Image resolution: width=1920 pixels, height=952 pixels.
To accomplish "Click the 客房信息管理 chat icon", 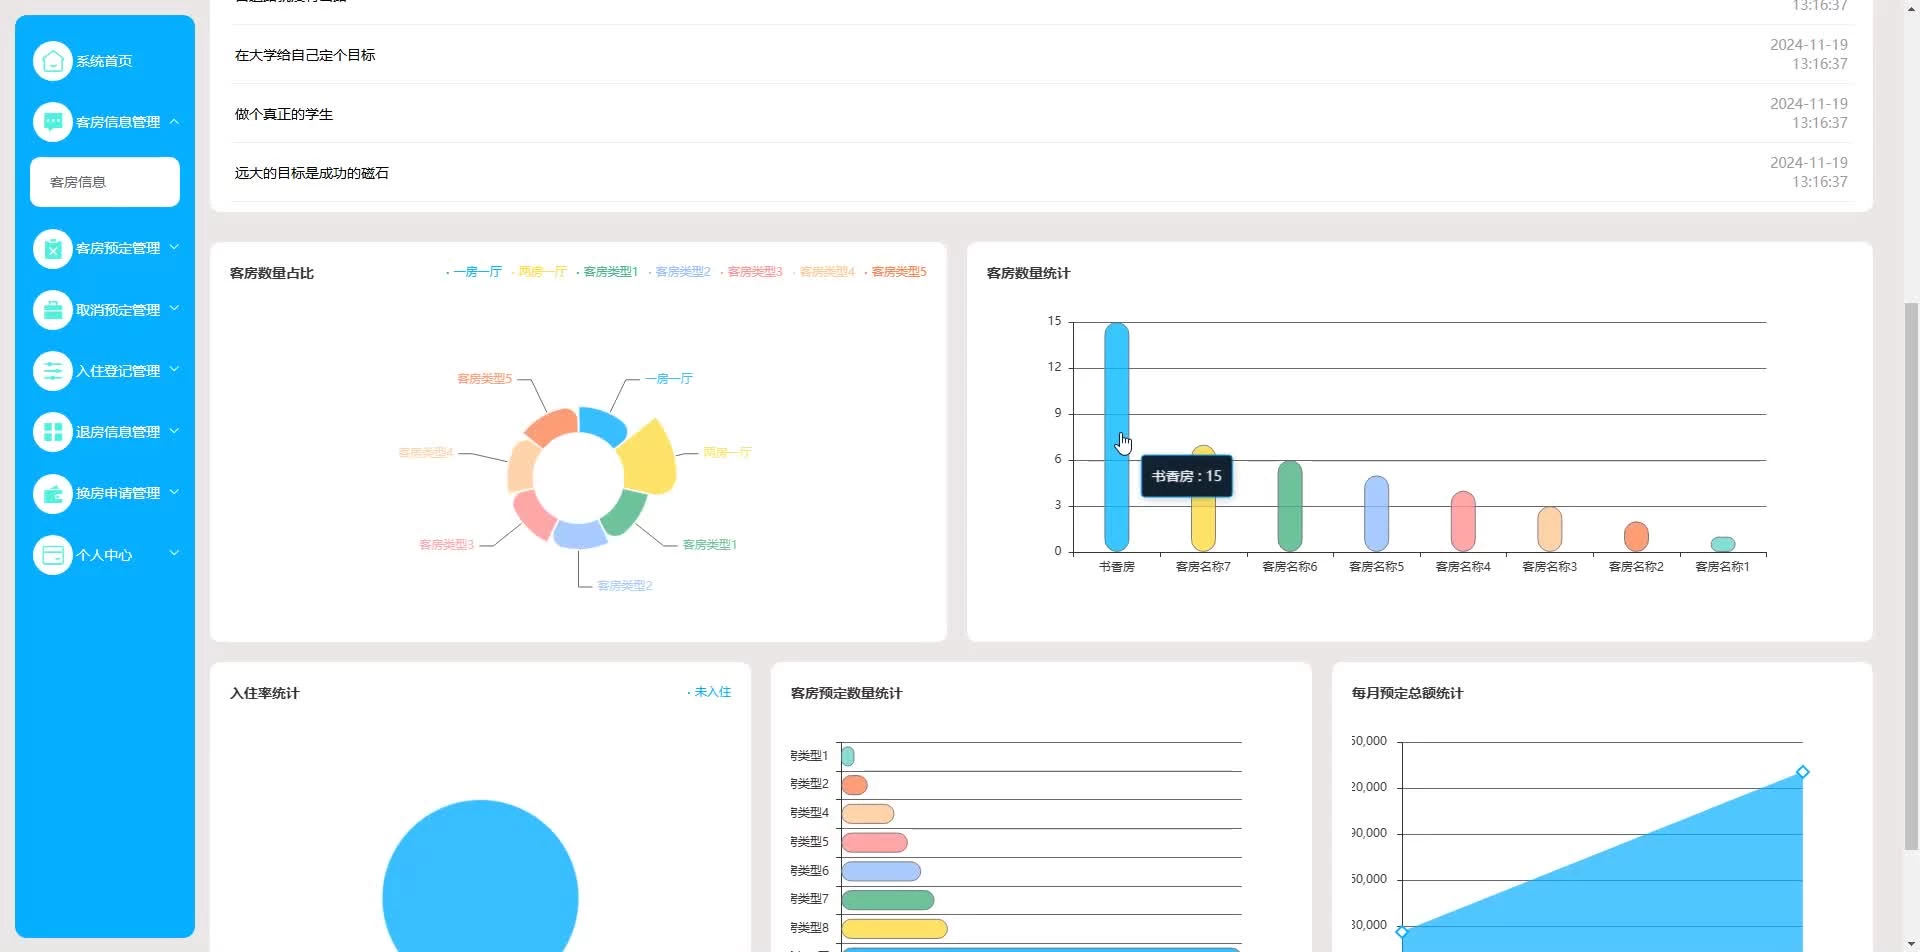I will [x=53, y=122].
